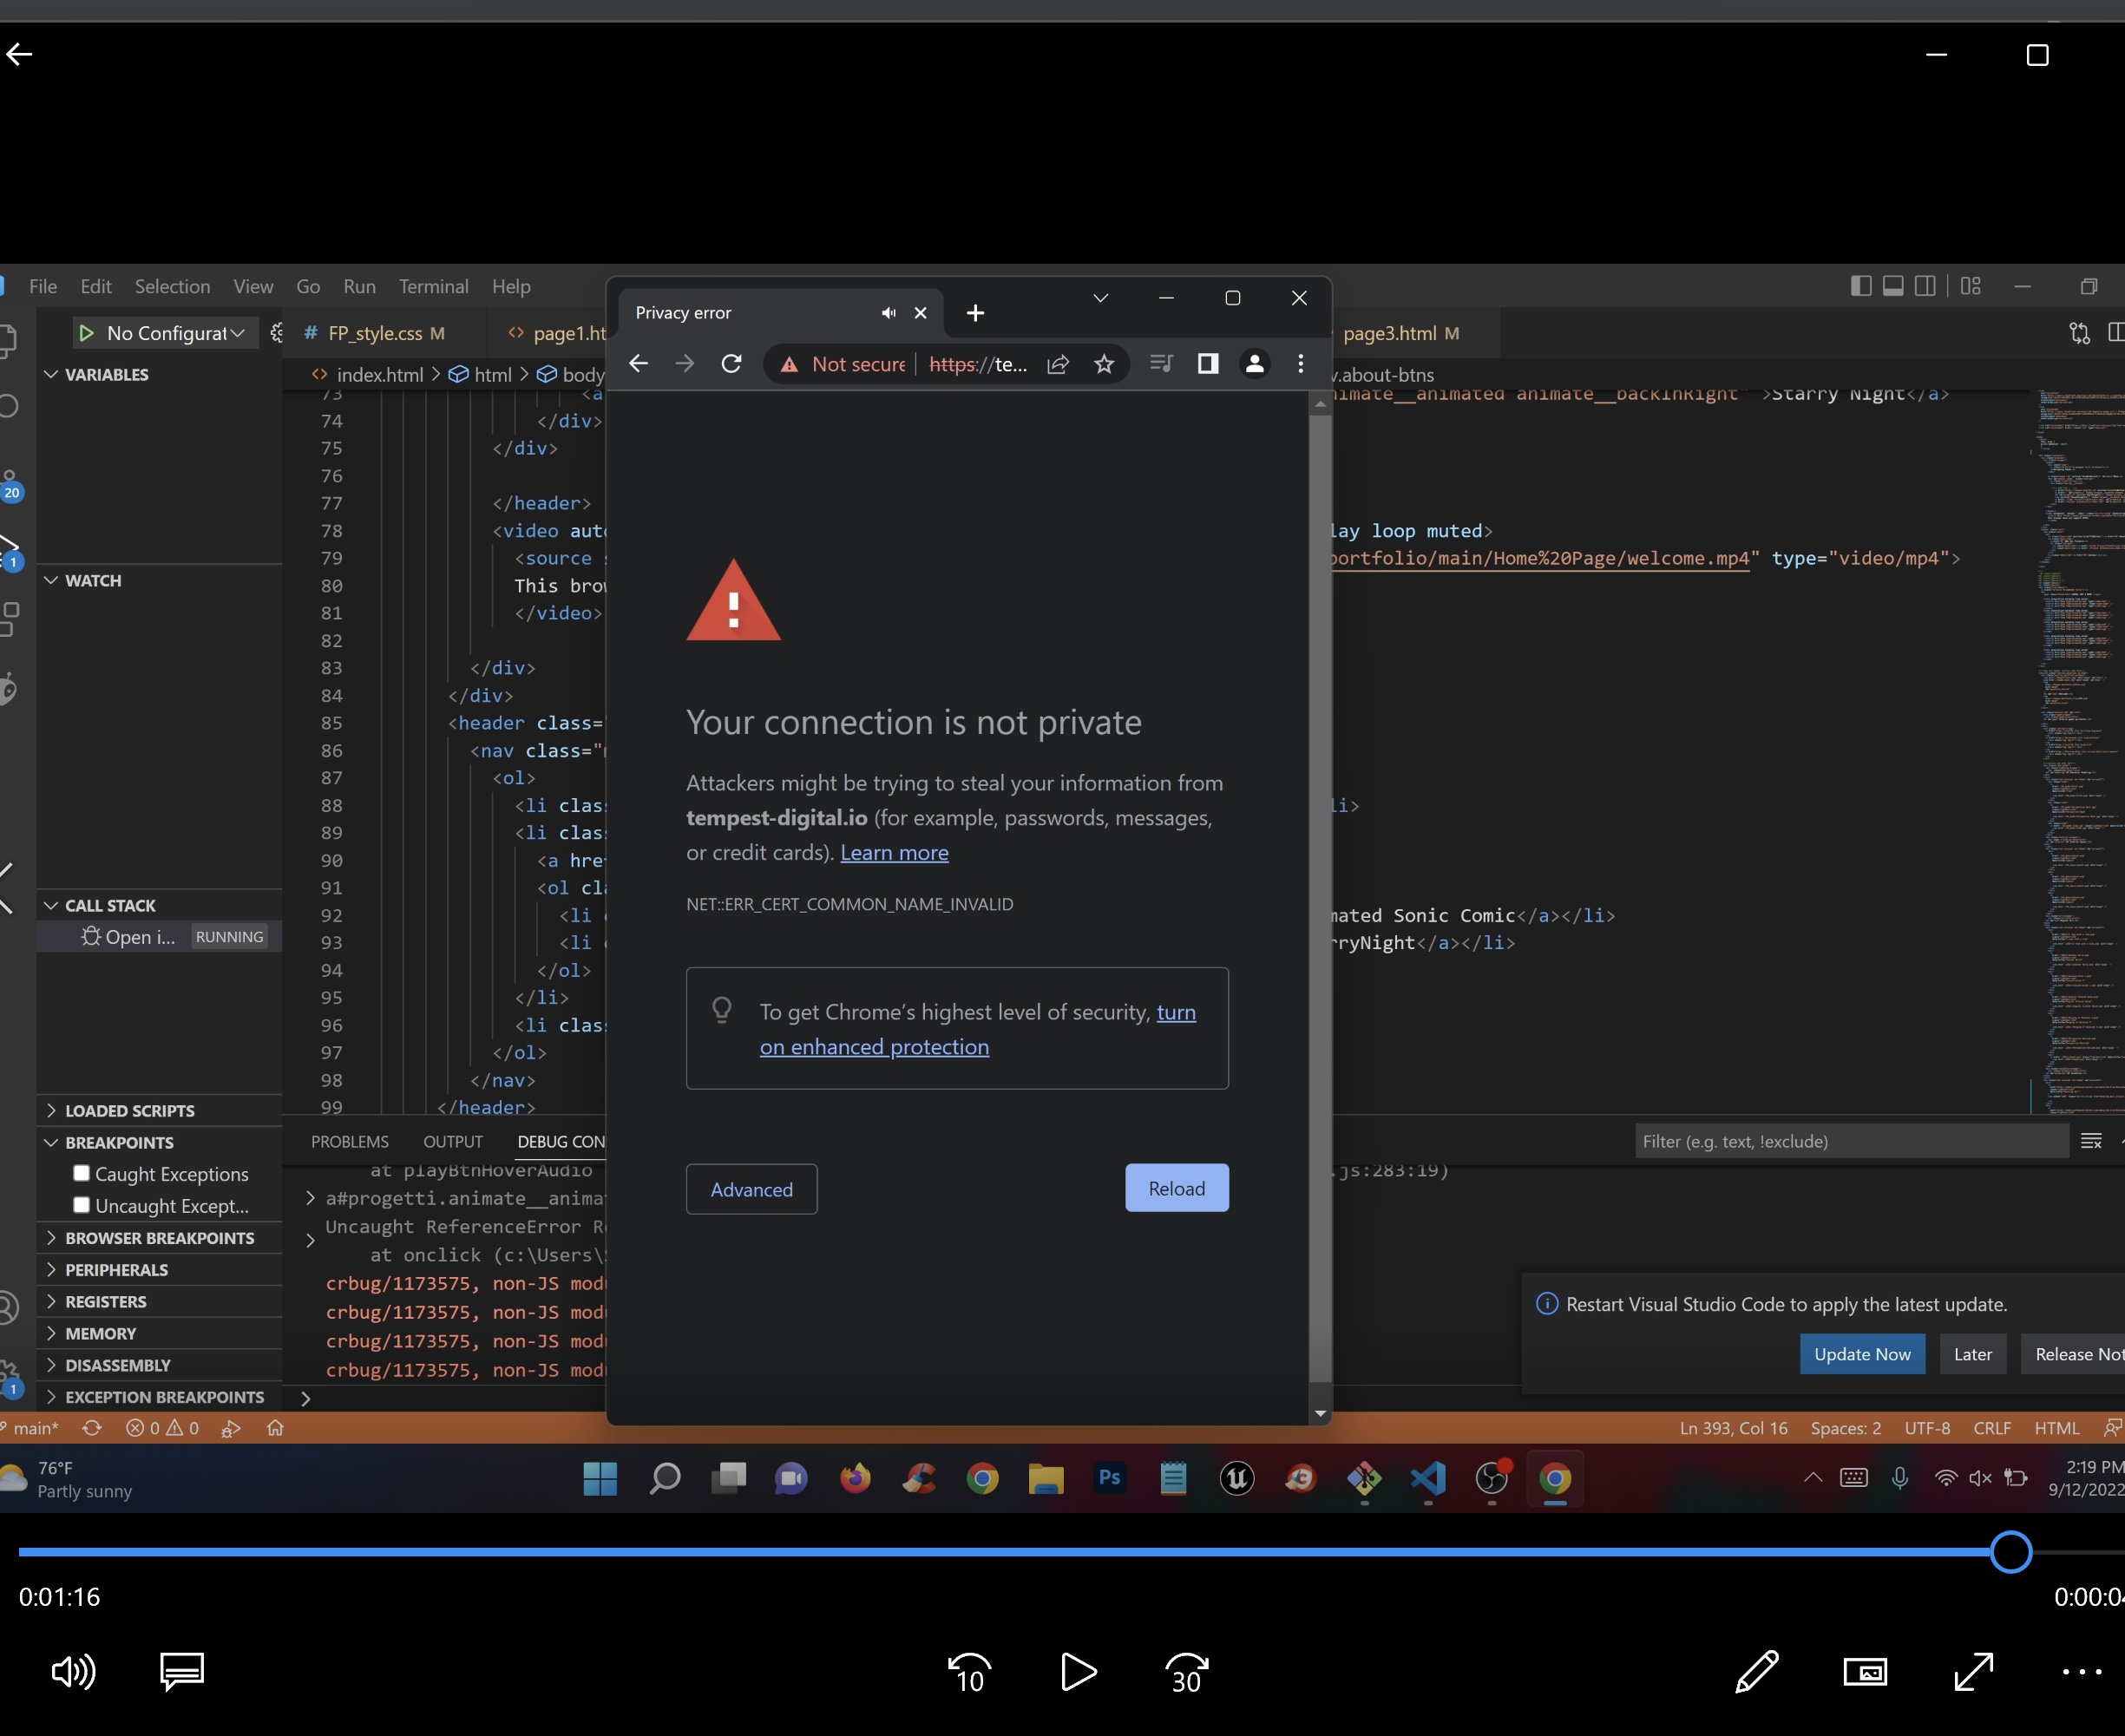Open a new Chrome tab with the plus
This screenshot has width=2125, height=1736.
(976, 313)
